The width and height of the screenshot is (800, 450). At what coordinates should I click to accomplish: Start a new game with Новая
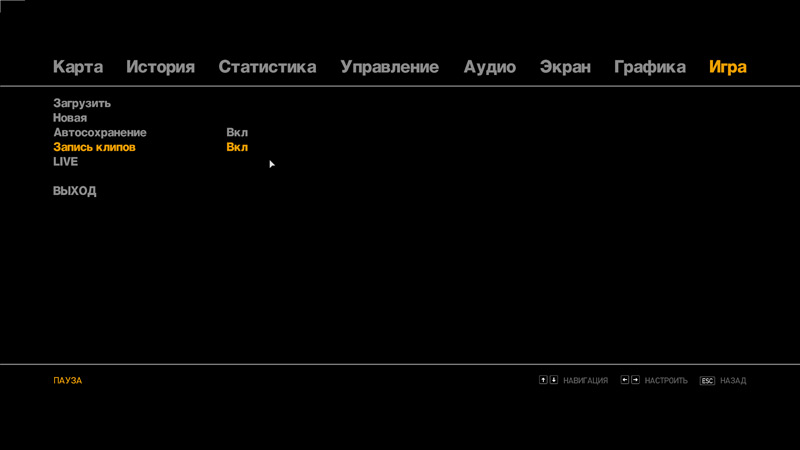[x=70, y=118]
